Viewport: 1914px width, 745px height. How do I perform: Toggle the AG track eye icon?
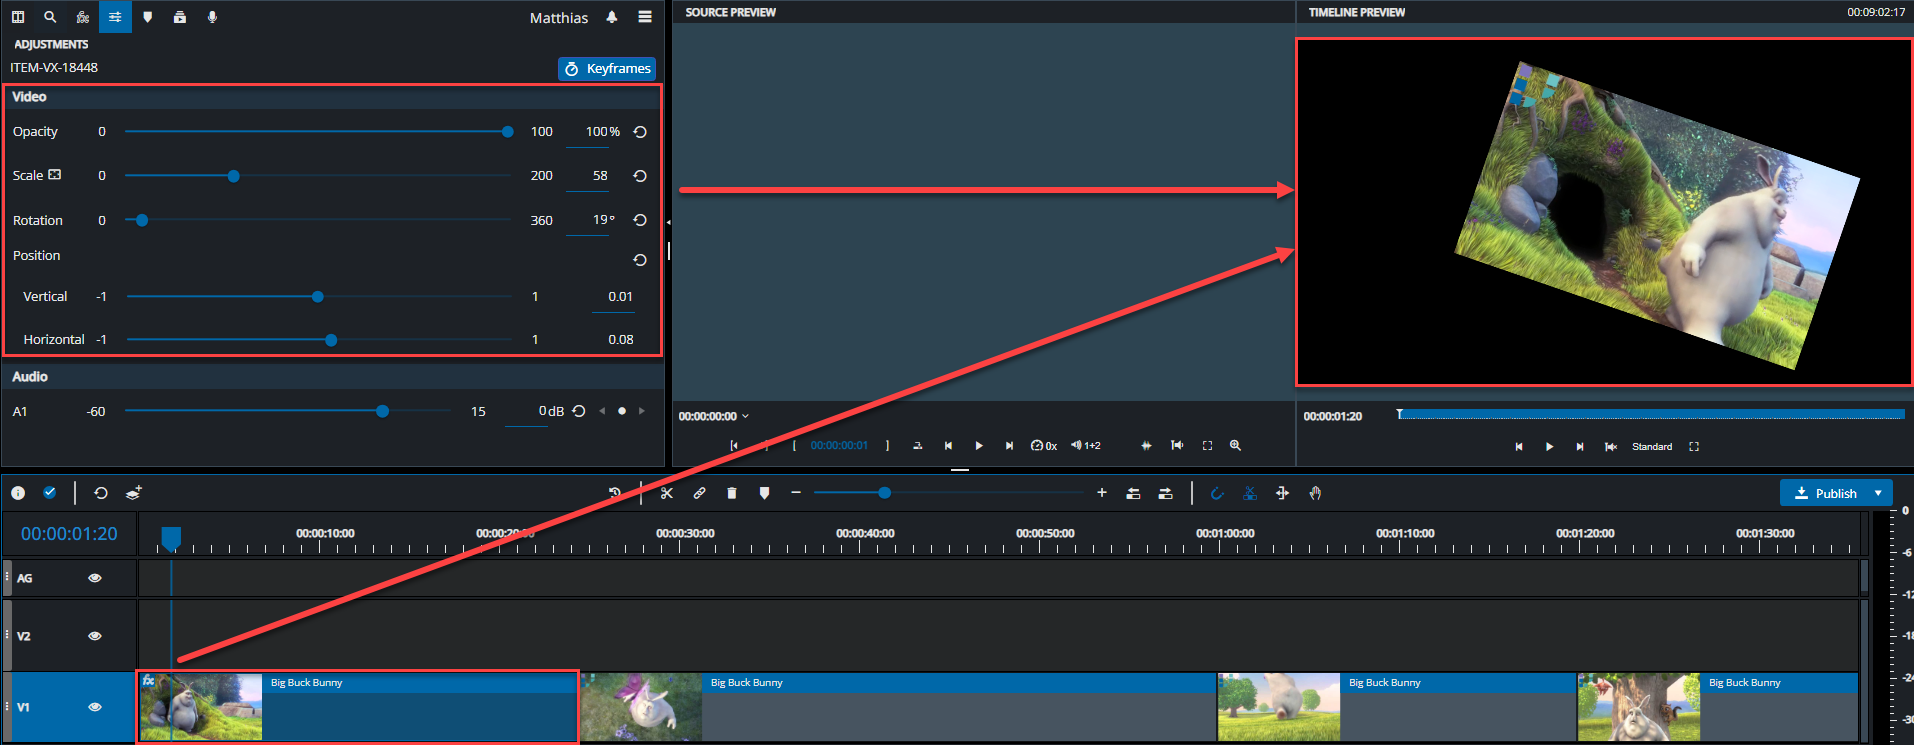click(x=95, y=578)
